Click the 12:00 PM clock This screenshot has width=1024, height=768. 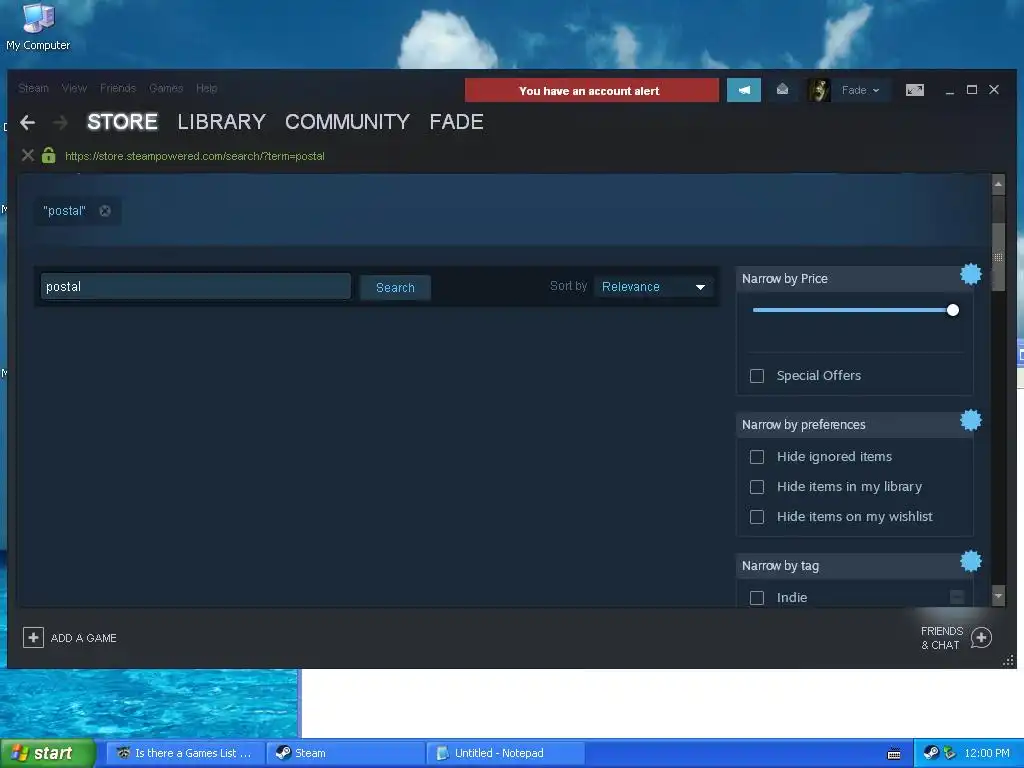(987, 753)
